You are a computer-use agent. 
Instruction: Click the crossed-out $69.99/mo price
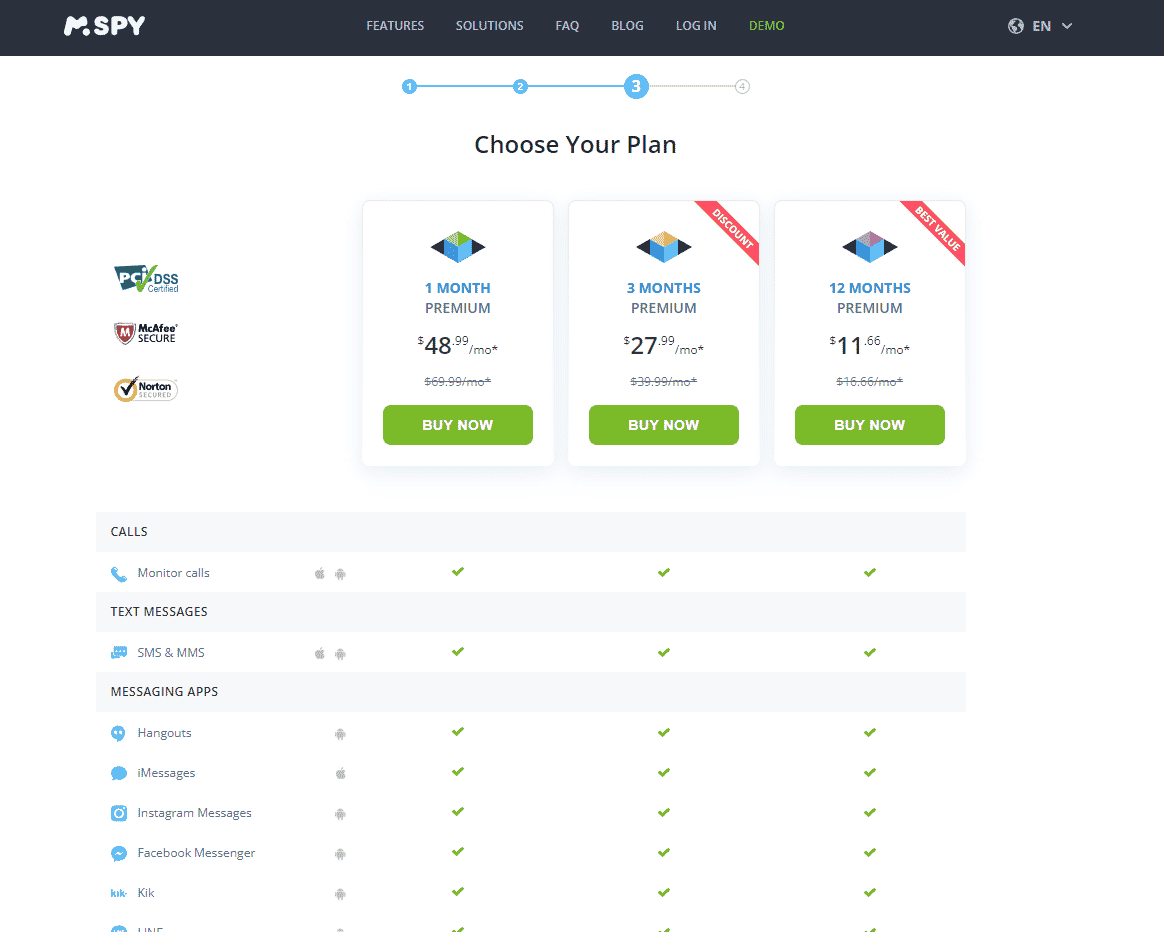[x=458, y=382]
